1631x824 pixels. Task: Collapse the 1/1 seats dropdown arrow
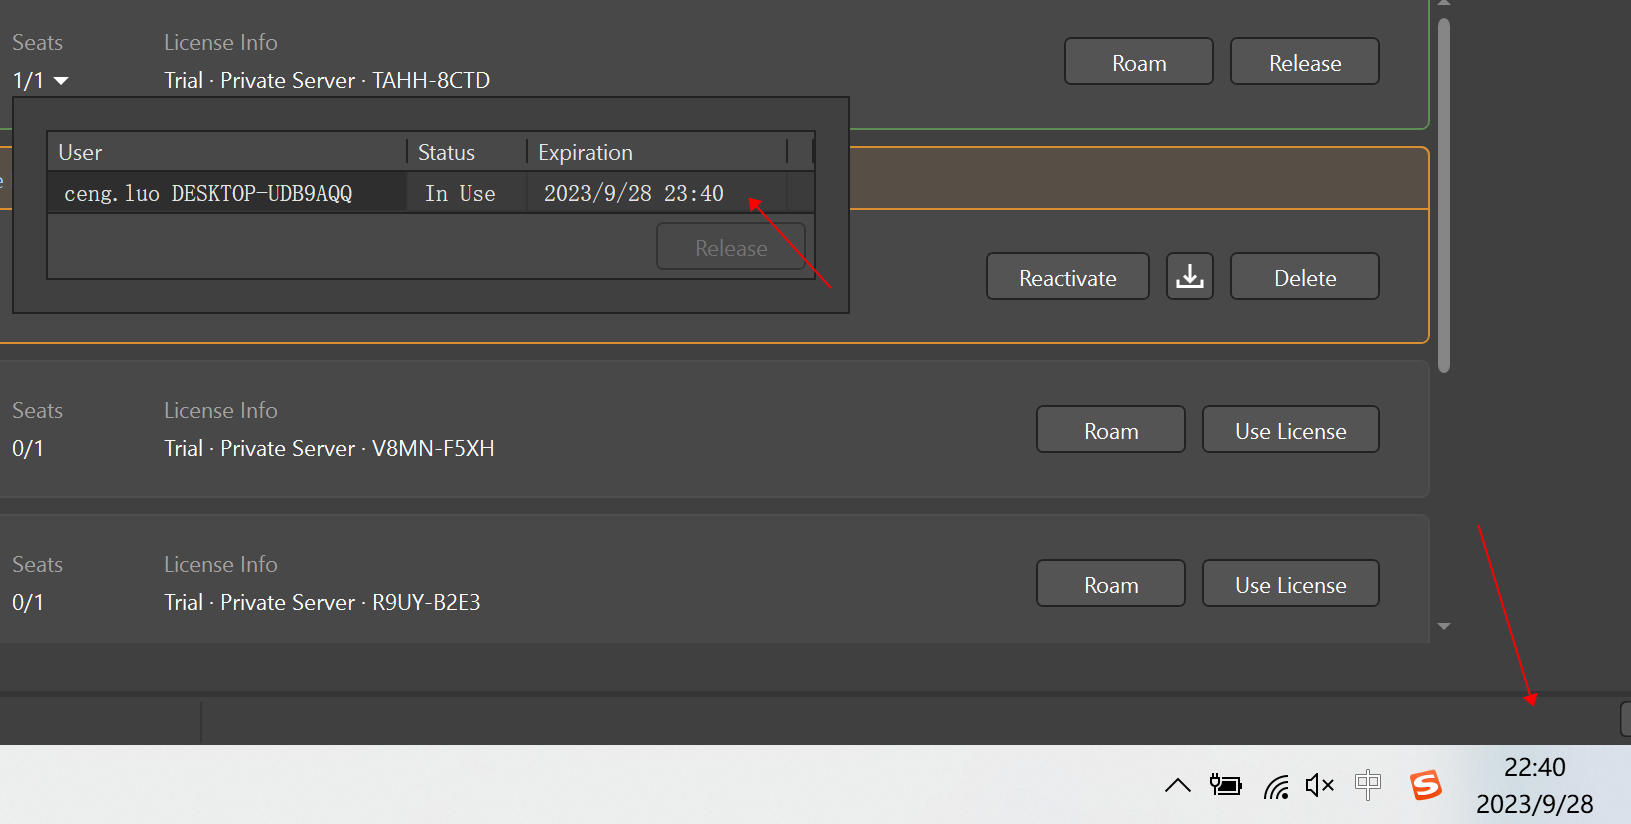pyautogui.click(x=61, y=81)
